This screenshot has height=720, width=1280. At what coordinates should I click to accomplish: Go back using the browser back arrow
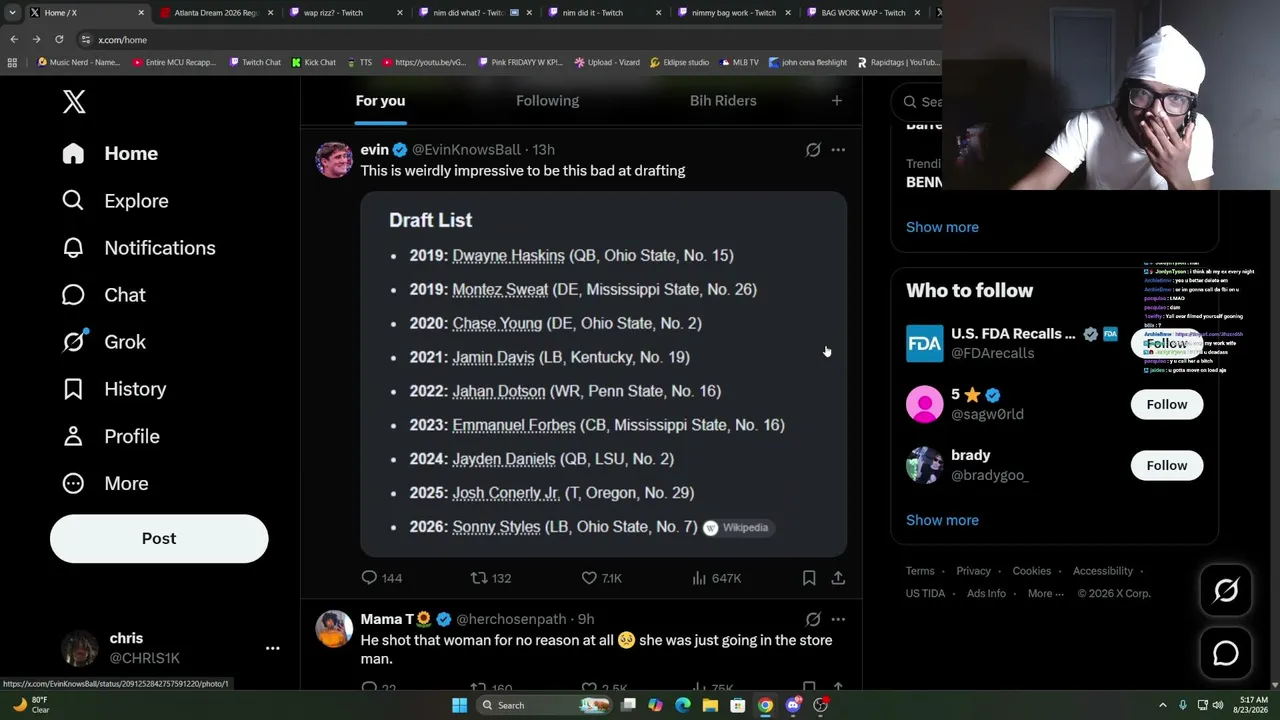tap(14, 39)
